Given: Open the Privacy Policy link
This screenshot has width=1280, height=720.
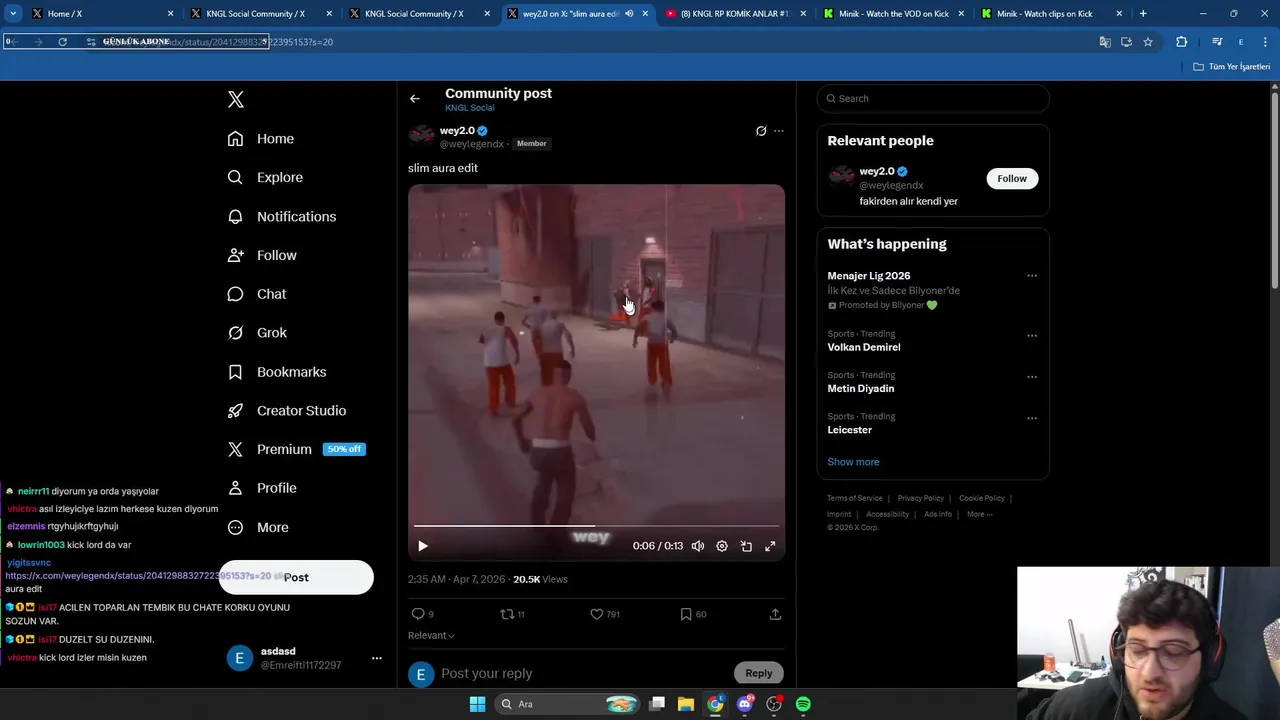Looking at the screenshot, I should tap(920, 498).
